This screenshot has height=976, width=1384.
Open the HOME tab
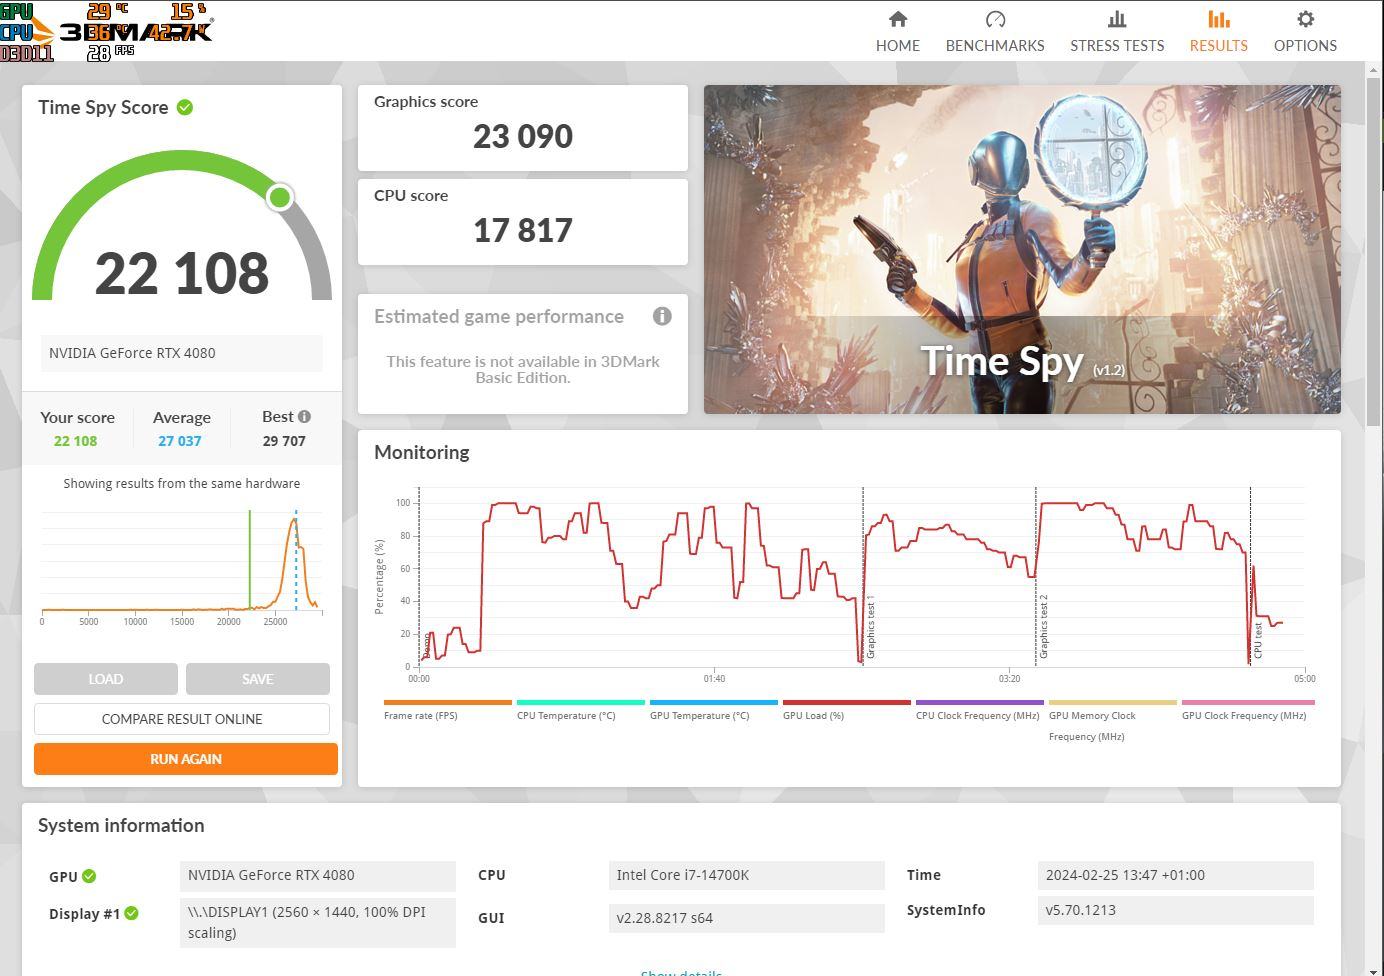tap(897, 32)
